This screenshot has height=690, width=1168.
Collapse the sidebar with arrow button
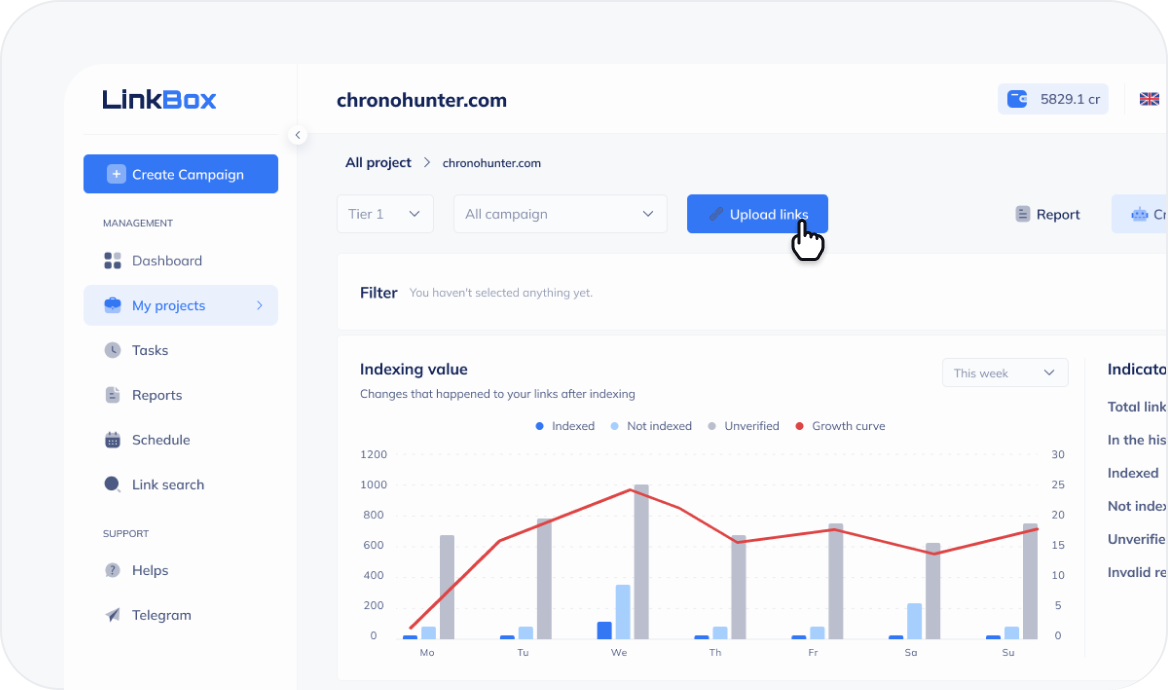(297, 135)
